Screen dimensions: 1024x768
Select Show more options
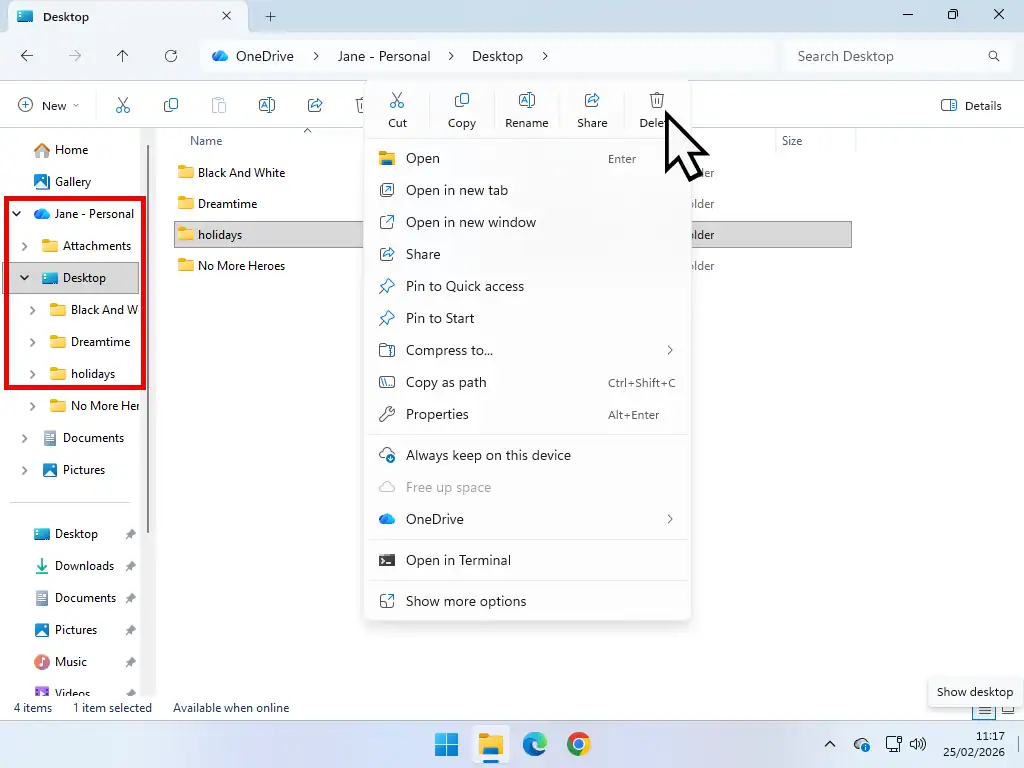[x=466, y=601]
